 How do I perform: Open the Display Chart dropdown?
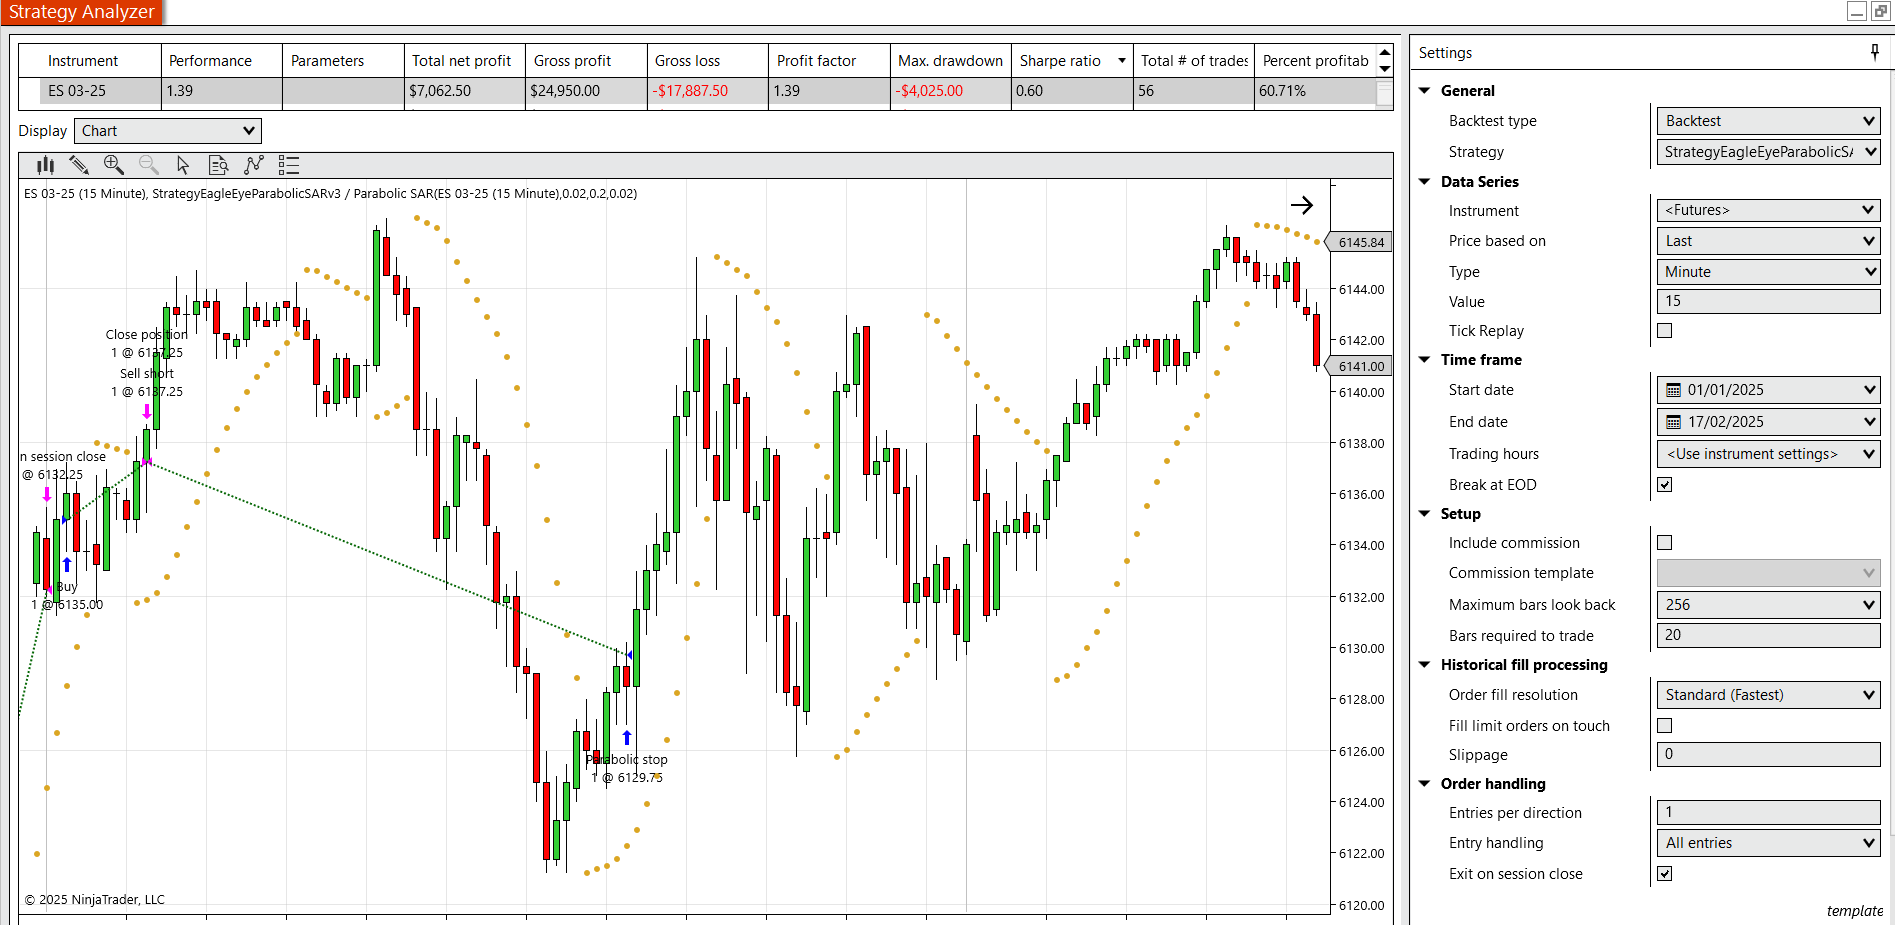point(168,131)
